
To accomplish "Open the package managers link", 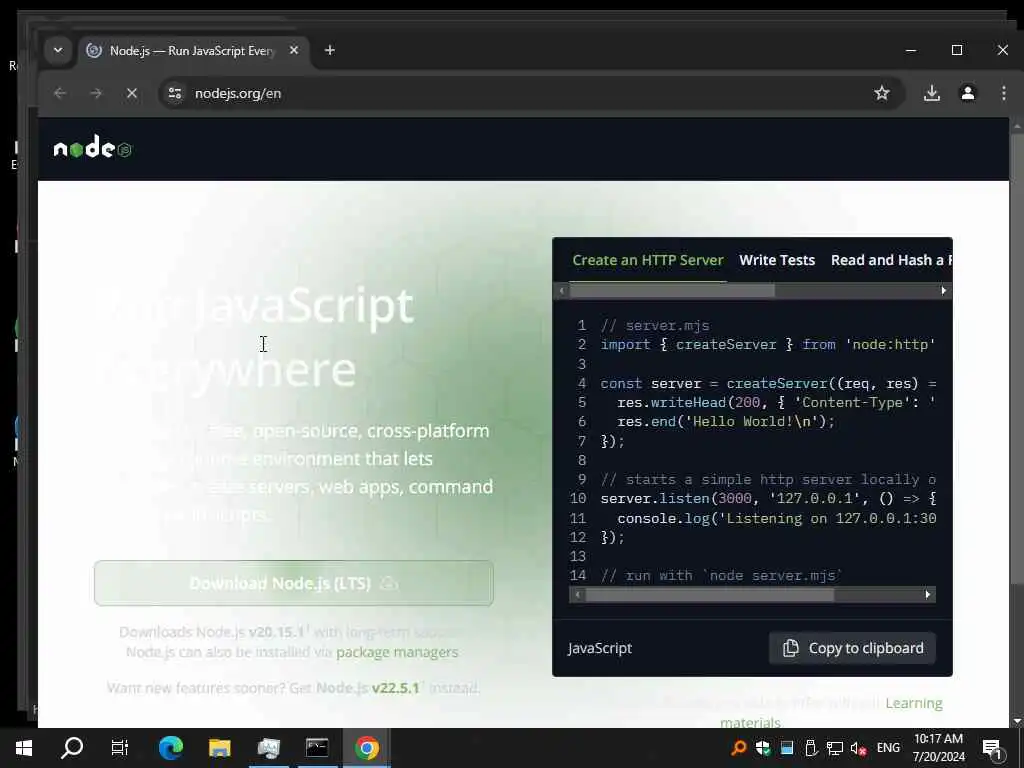I will tap(397, 652).
